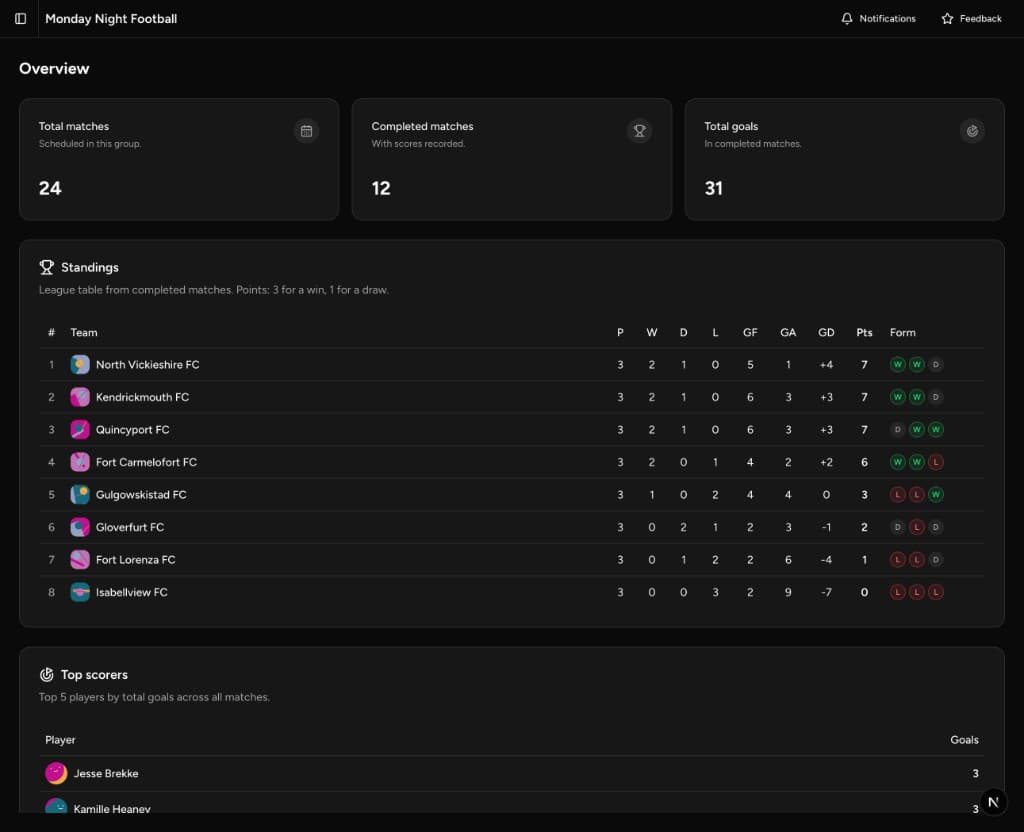Click the first W form badge for North Vickieshire
The image size is (1024, 832).
click(x=897, y=364)
